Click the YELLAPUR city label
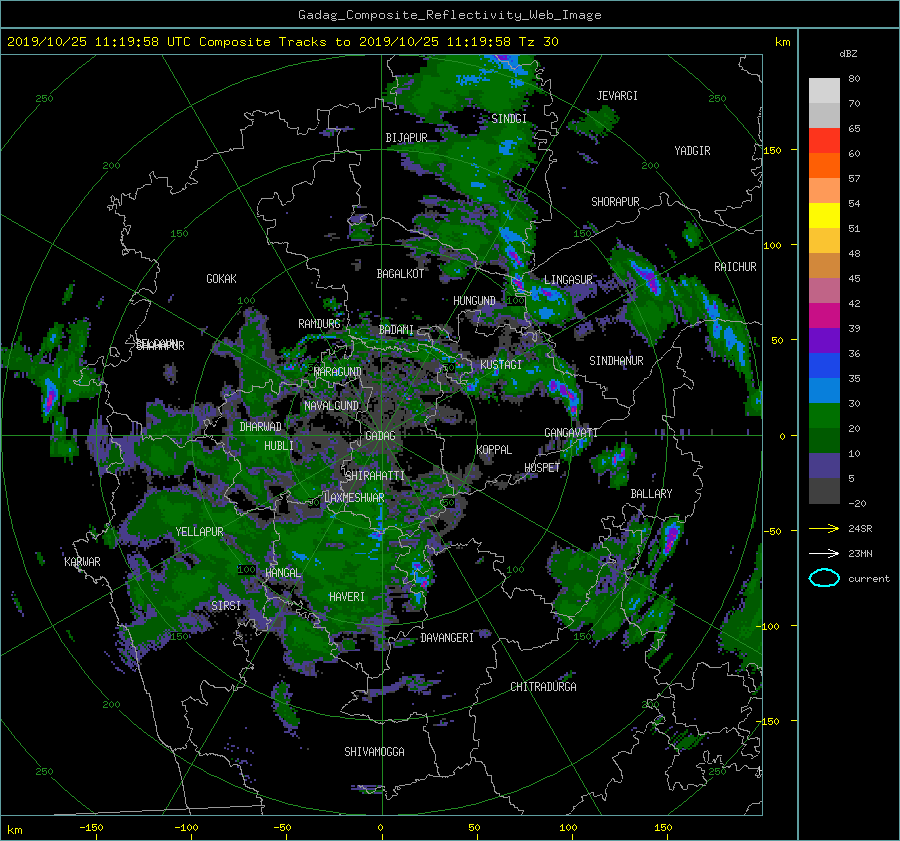 tap(199, 532)
